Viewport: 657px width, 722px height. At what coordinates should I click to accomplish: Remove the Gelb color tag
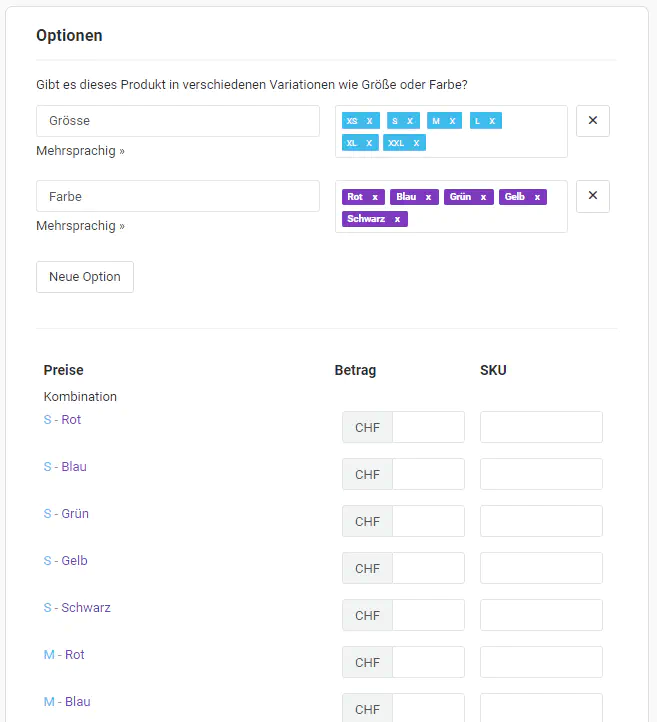coord(537,197)
